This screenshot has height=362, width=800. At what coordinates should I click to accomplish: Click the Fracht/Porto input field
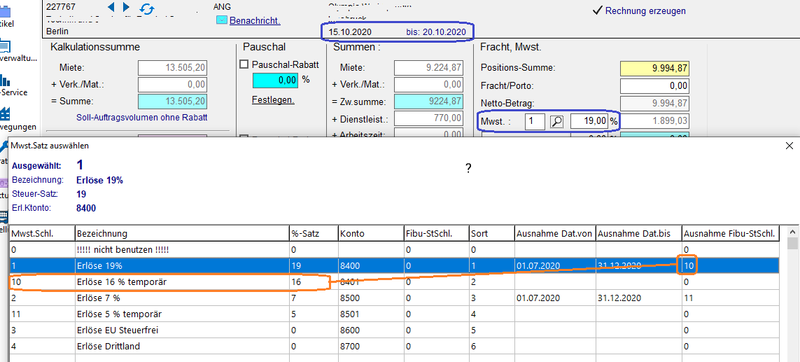point(655,86)
